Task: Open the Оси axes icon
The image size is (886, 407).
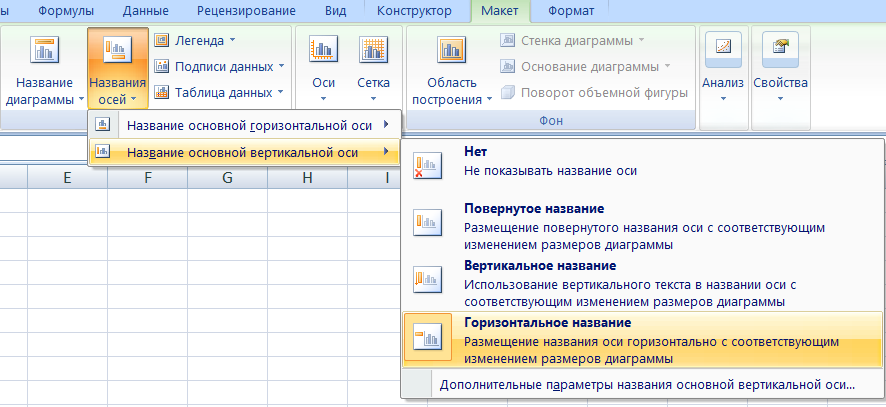Action: point(323,51)
